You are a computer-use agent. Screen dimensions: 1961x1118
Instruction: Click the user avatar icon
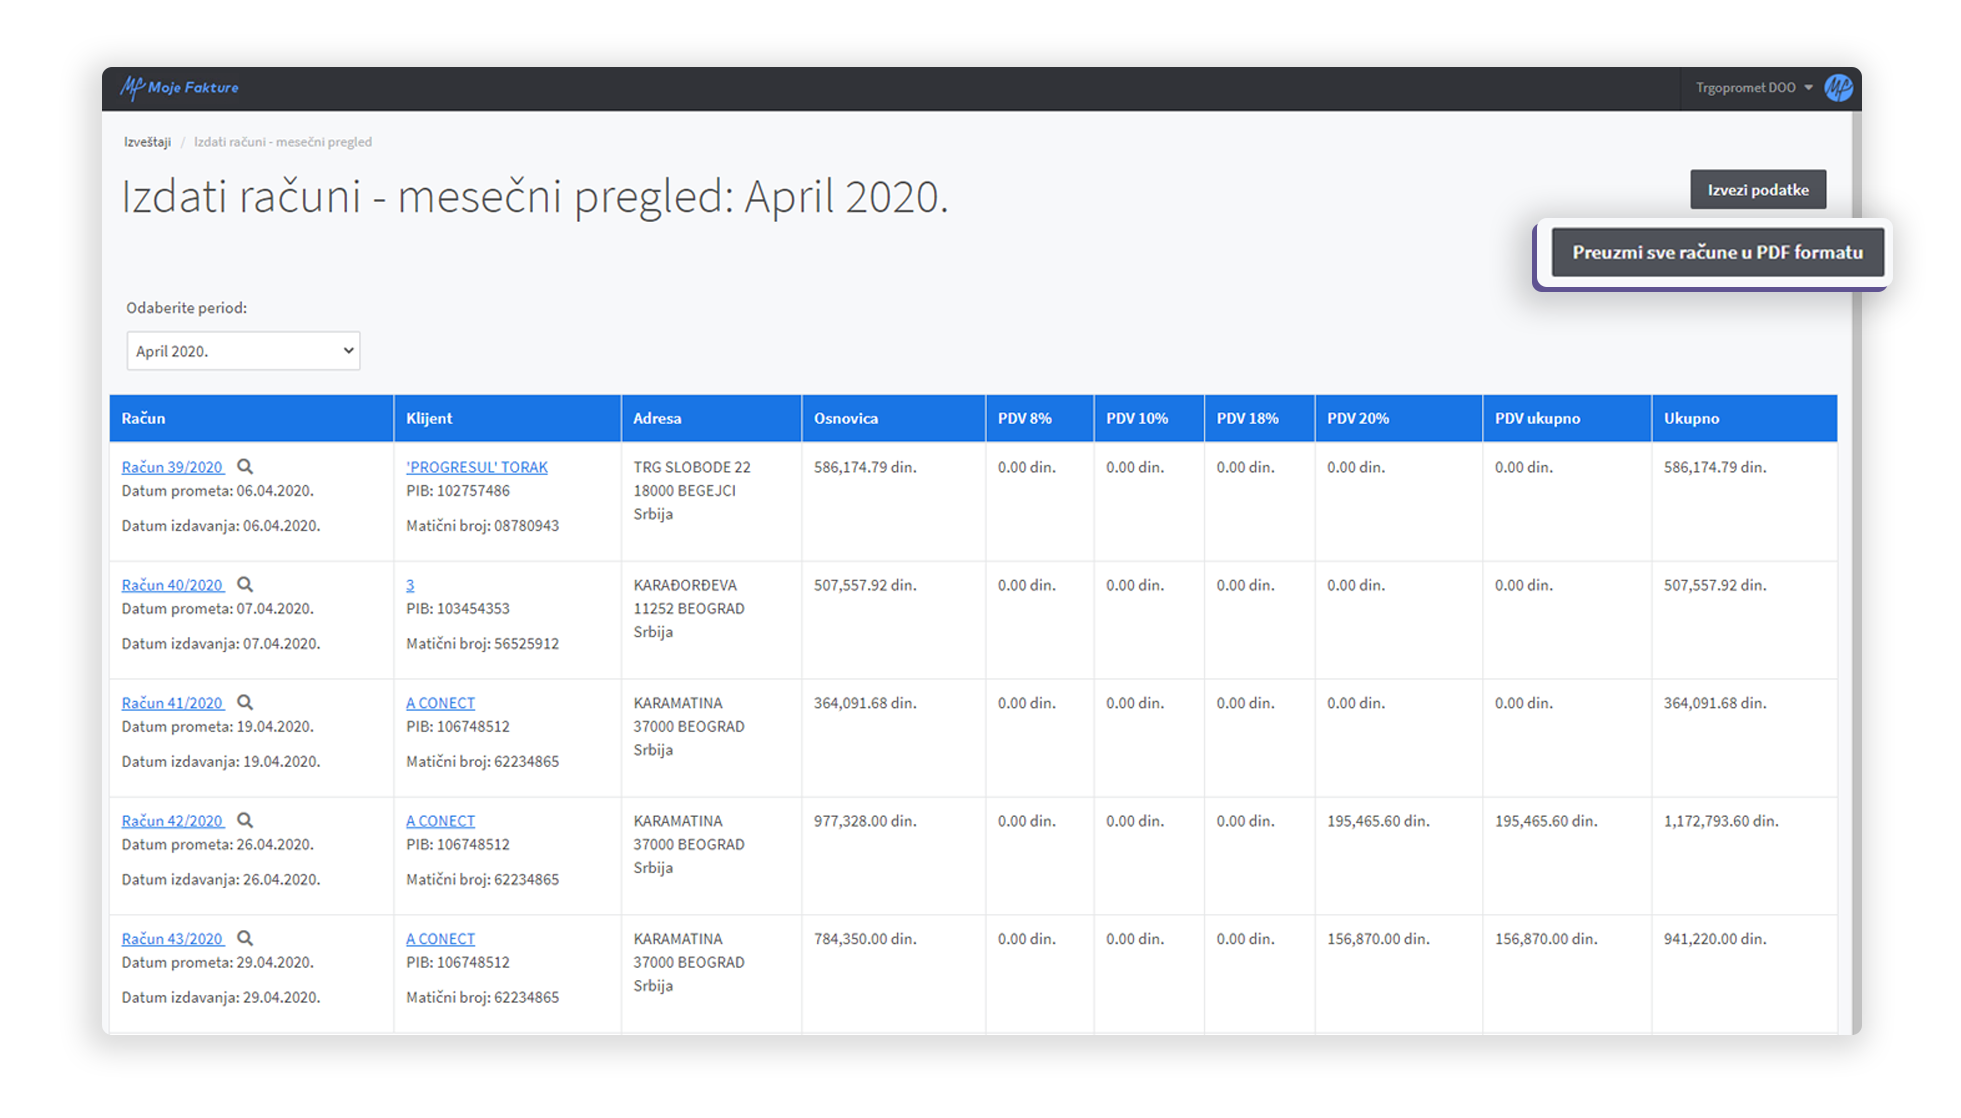click(x=1838, y=88)
